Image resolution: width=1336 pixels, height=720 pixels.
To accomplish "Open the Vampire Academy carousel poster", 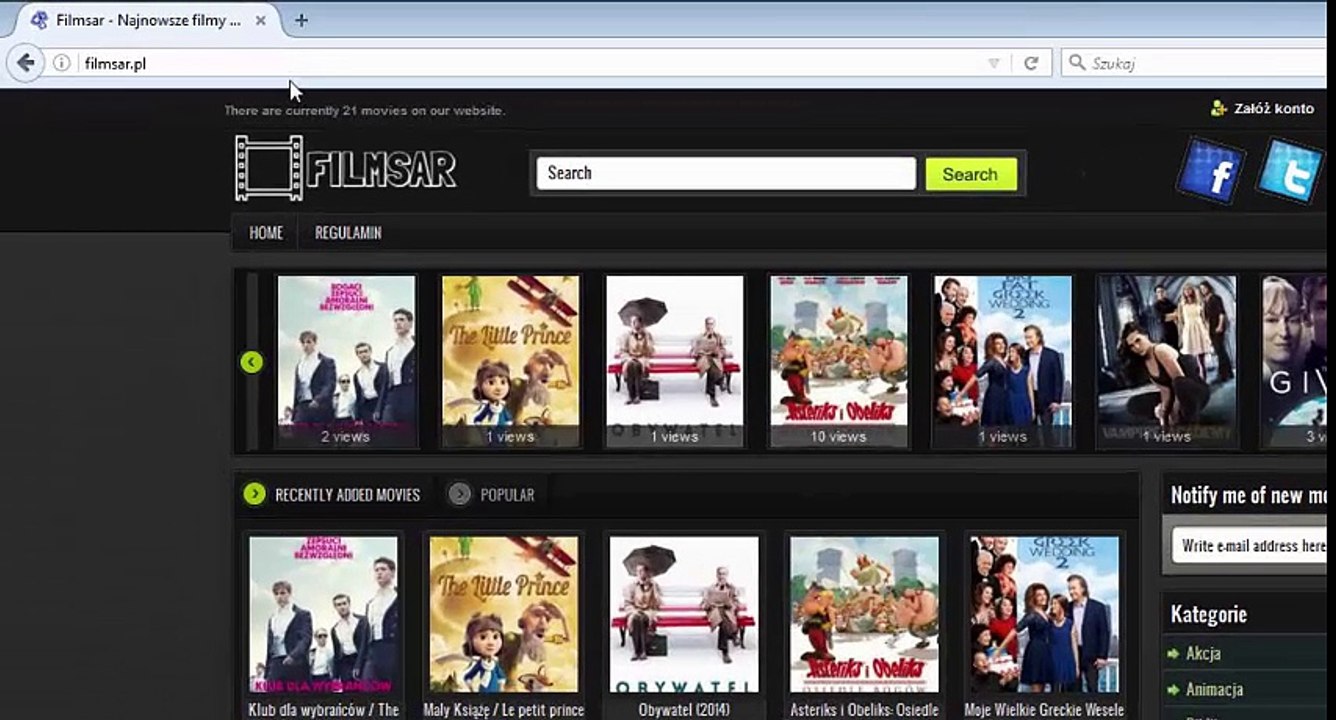I will [1167, 361].
